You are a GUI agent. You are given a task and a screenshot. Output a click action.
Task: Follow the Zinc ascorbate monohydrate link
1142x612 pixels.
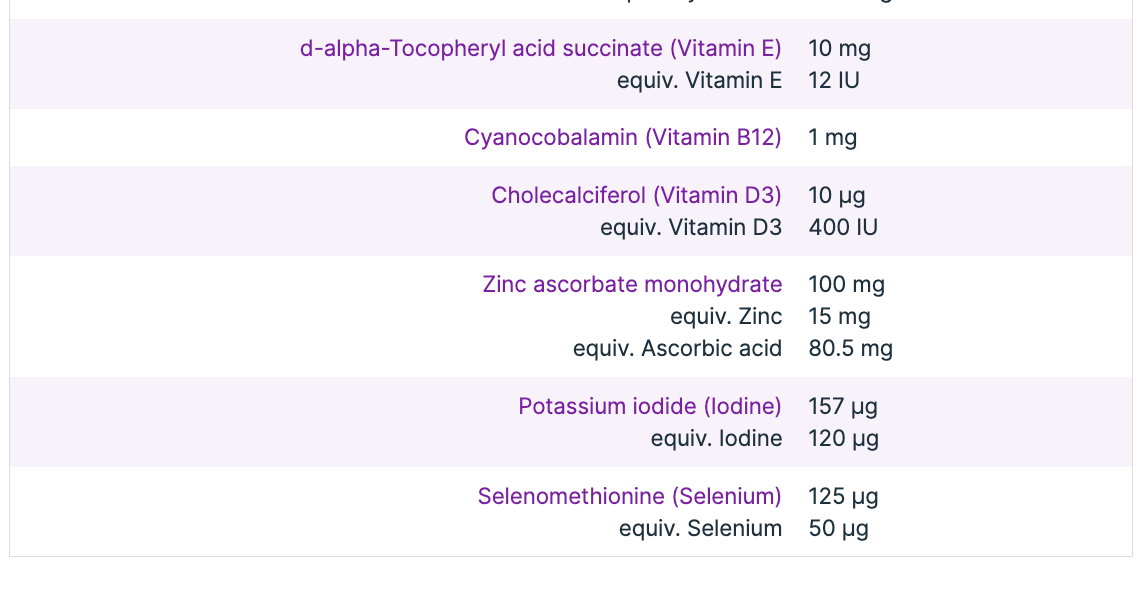tap(632, 284)
